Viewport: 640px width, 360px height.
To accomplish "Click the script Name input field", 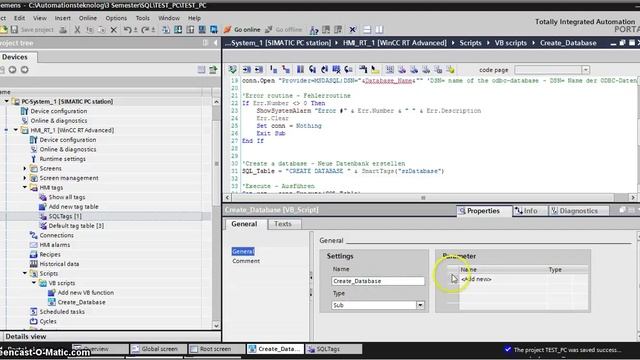I will (x=378, y=281).
